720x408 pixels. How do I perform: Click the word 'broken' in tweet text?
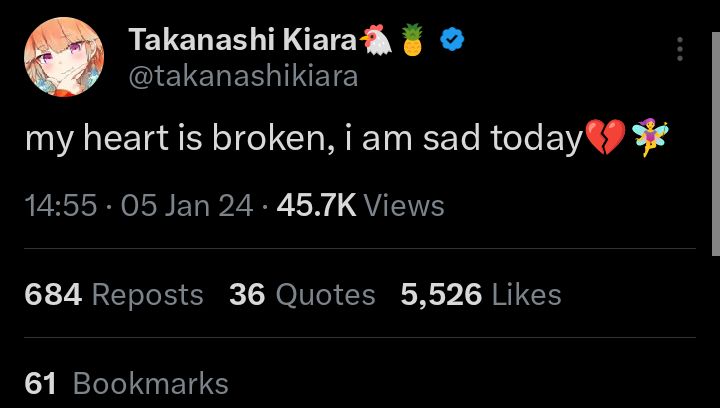click(273, 138)
